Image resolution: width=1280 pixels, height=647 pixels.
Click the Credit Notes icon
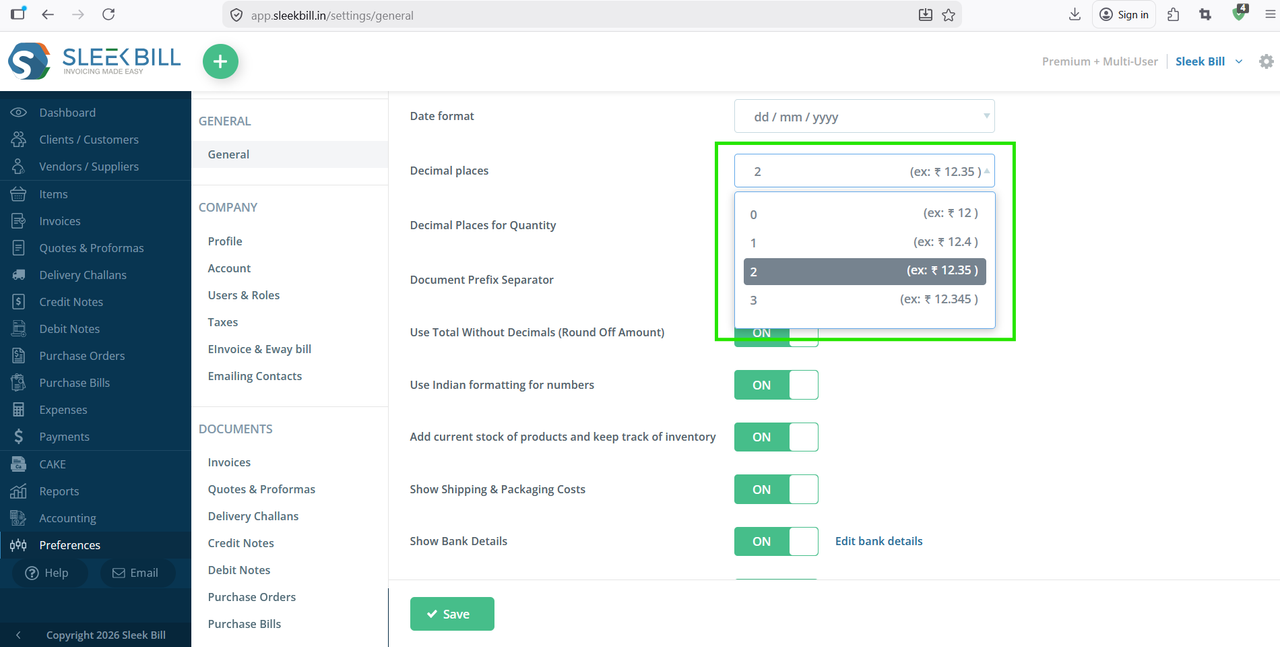(x=18, y=301)
